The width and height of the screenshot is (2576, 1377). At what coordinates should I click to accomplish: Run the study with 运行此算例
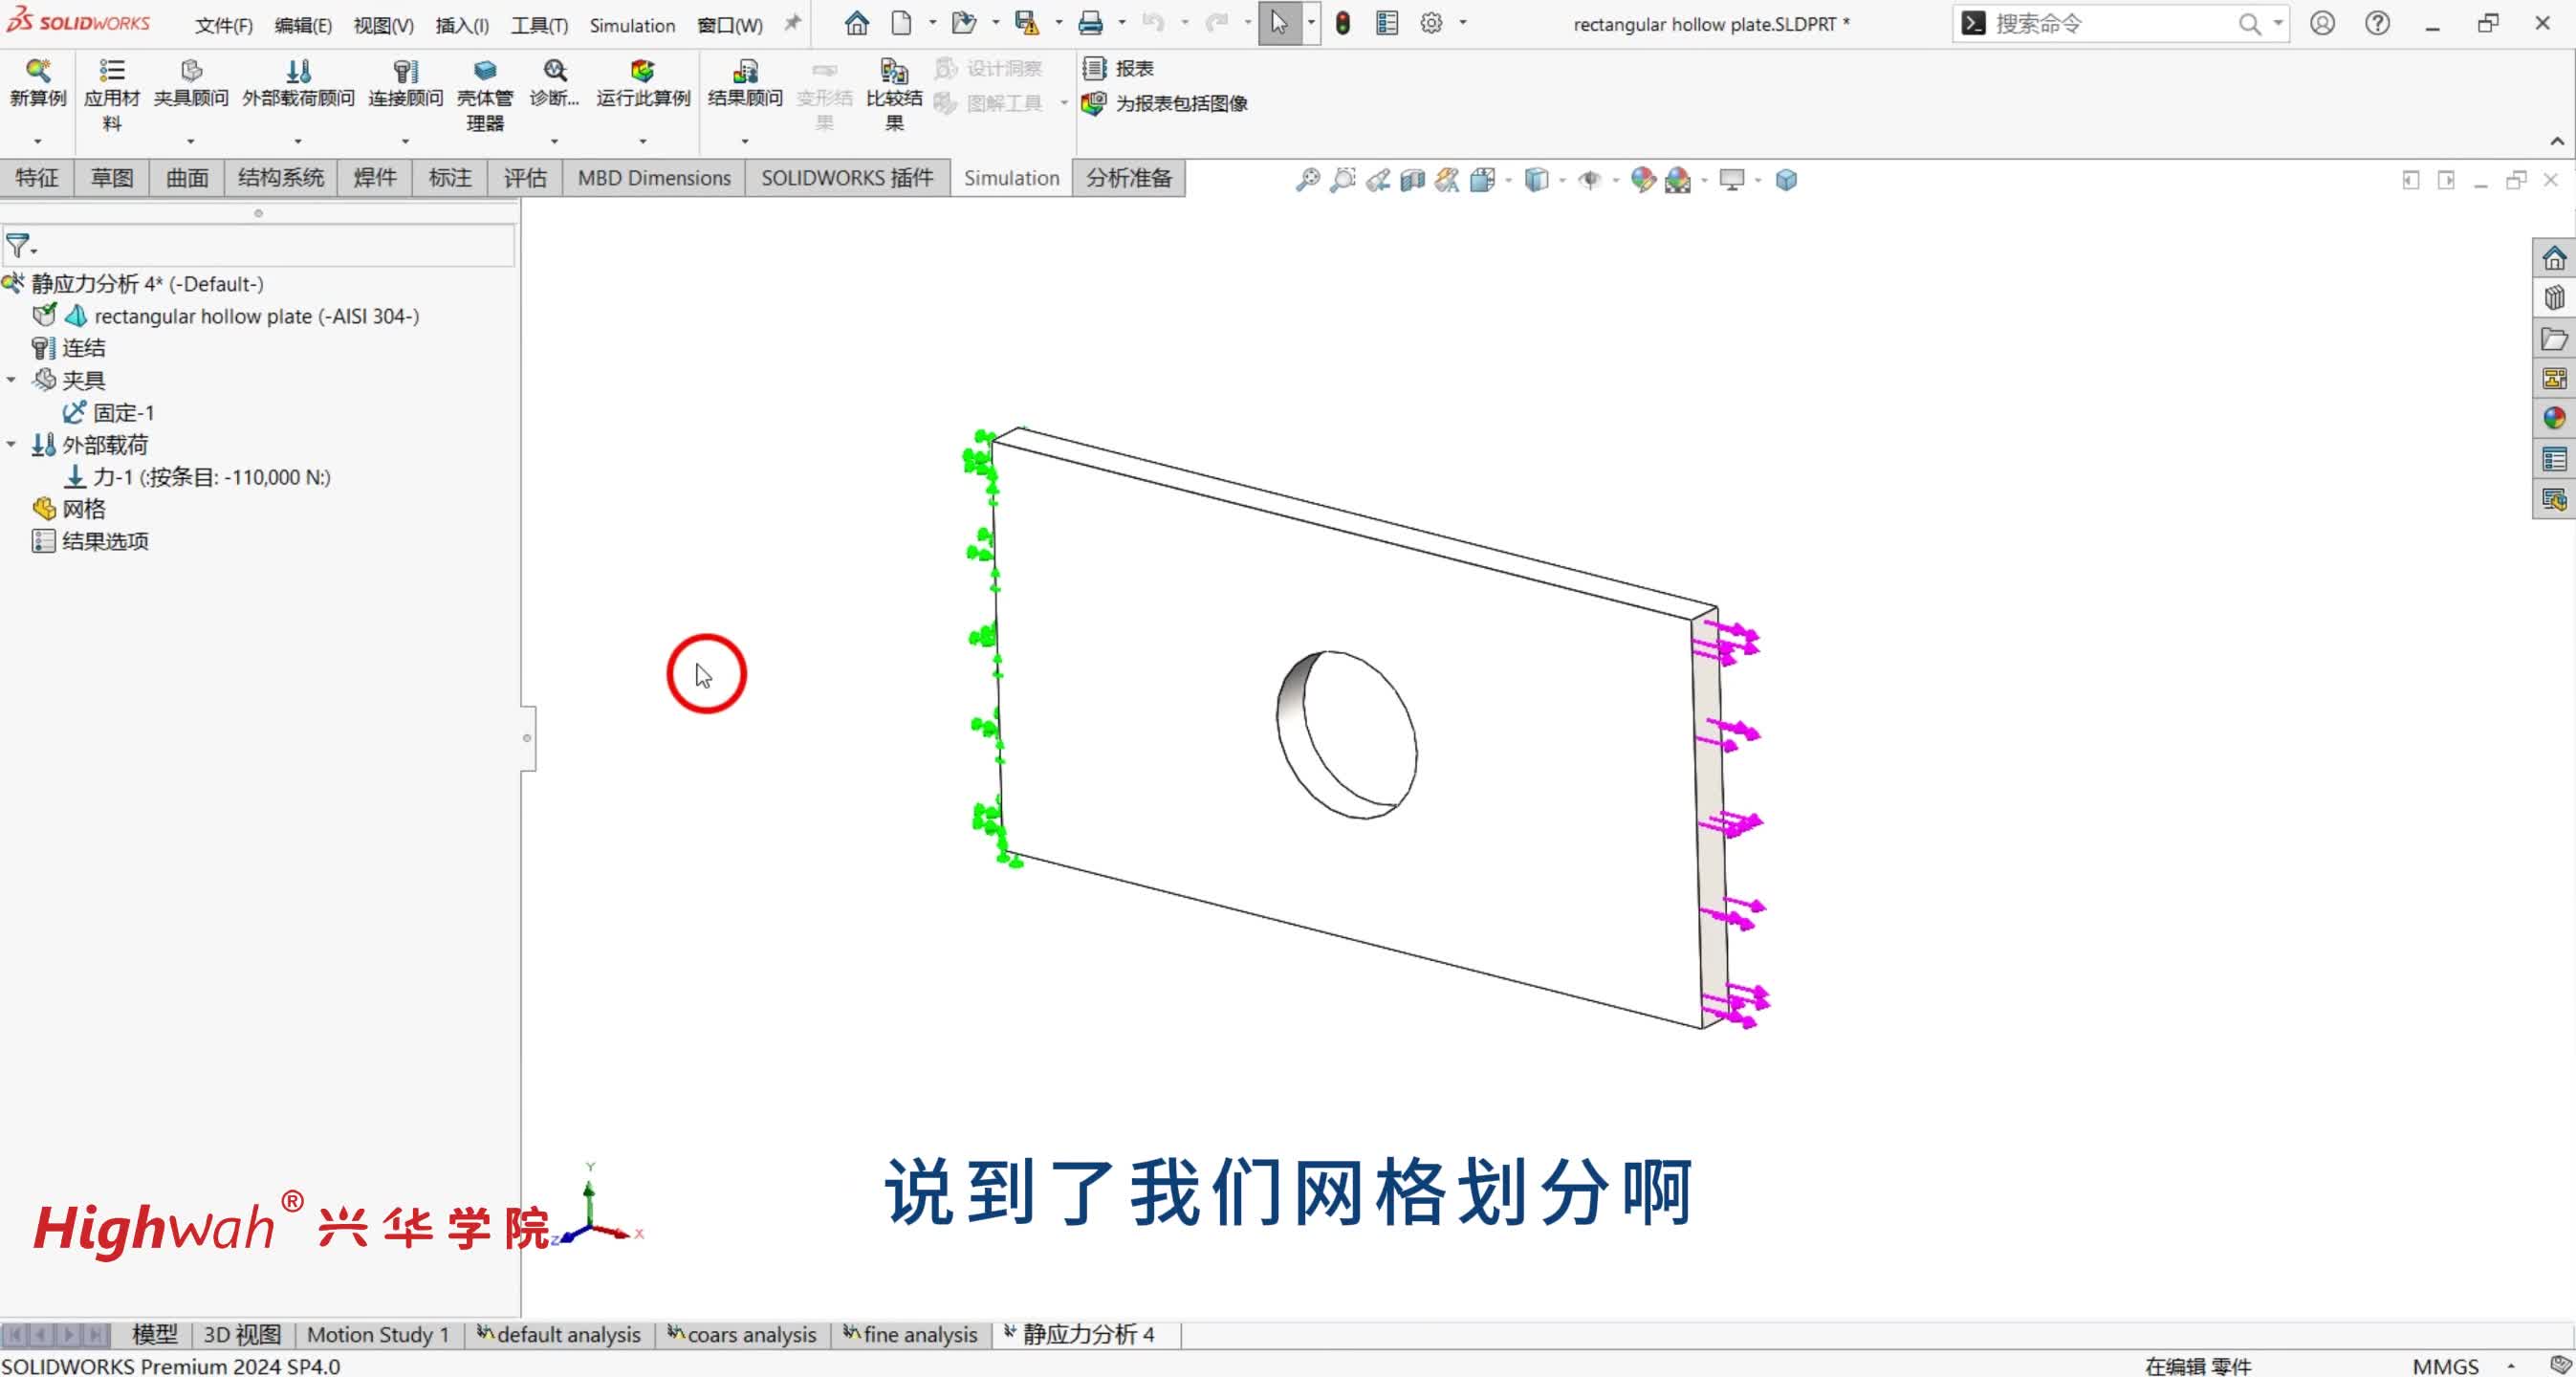(x=641, y=85)
